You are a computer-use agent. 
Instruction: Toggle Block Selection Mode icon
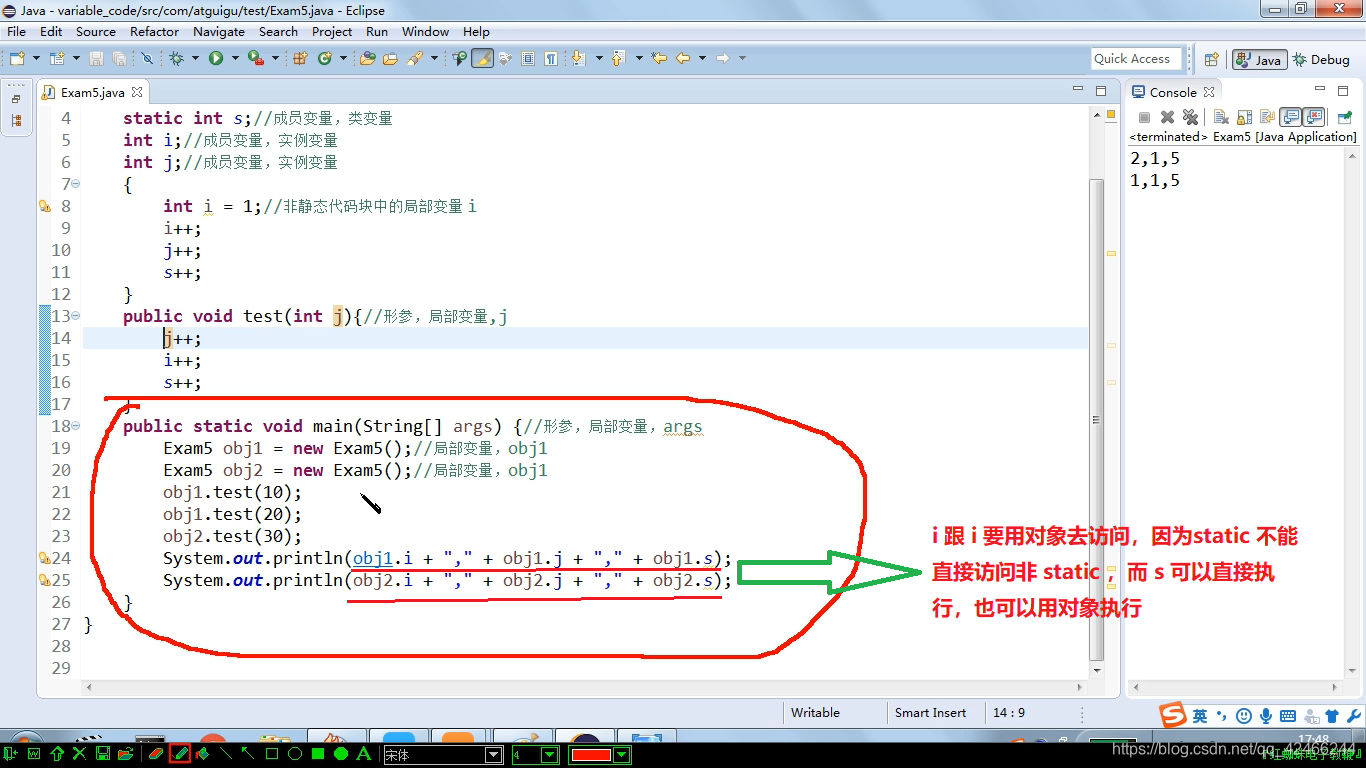coord(528,59)
